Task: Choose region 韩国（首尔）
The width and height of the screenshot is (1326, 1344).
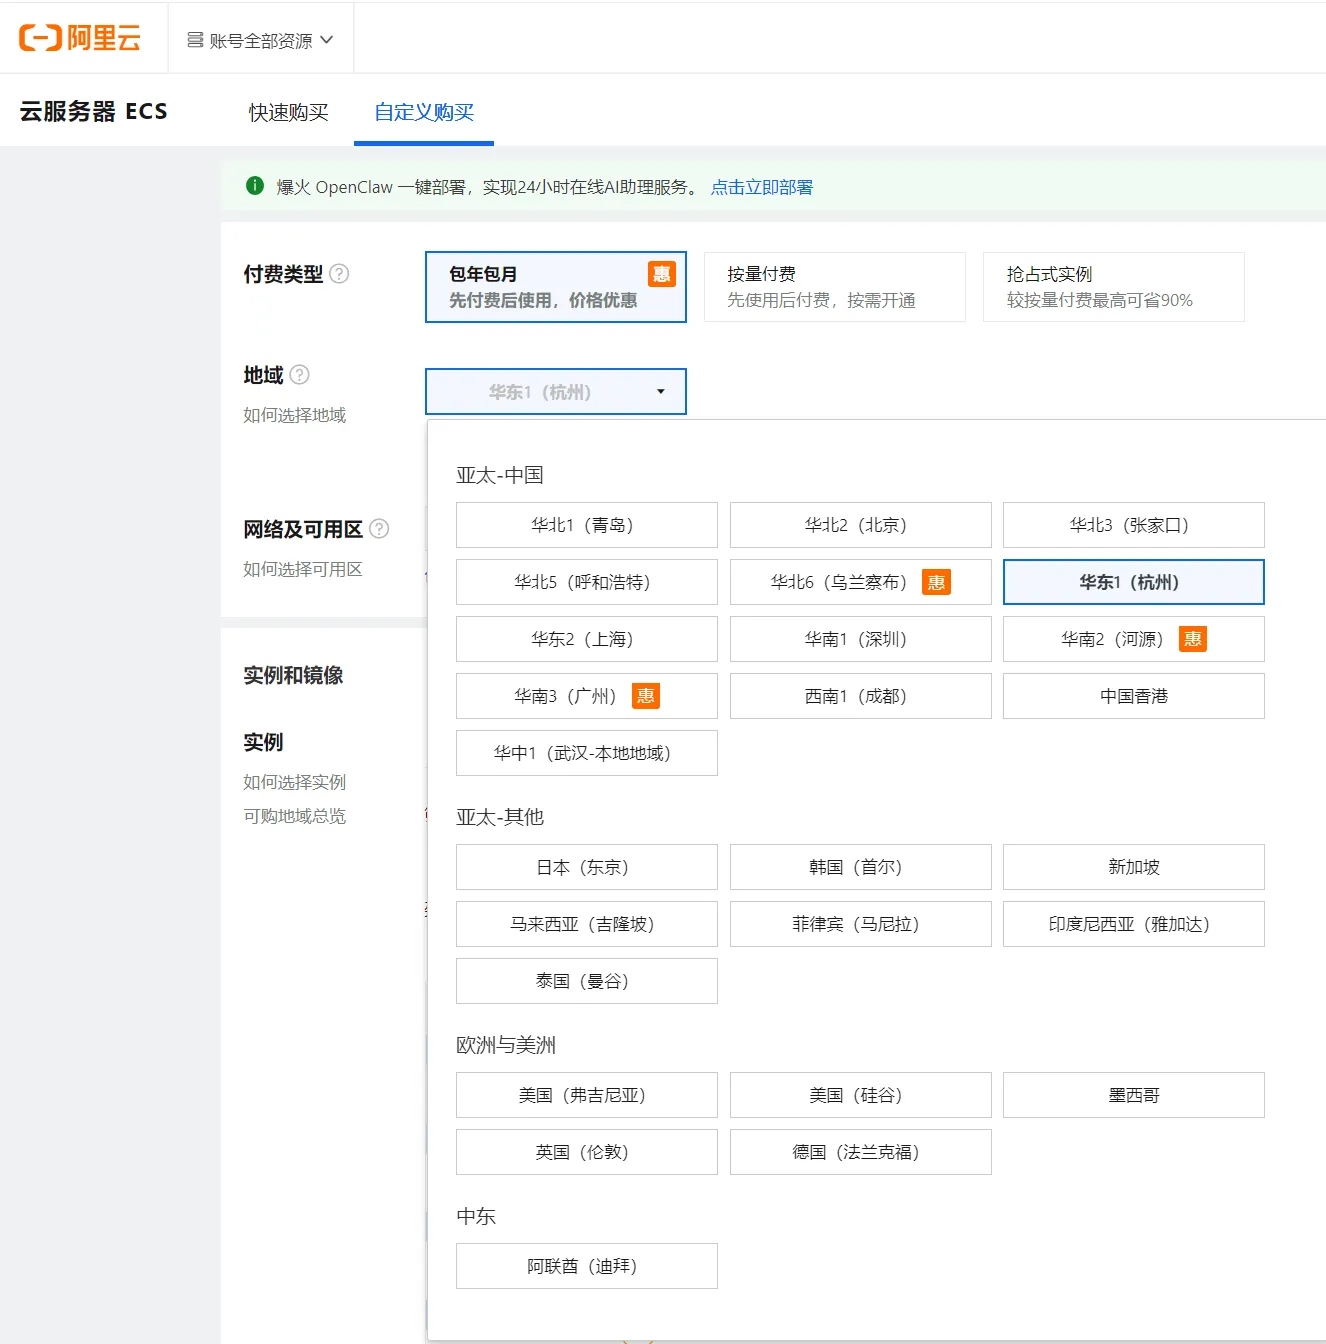Action: point(861,867)
